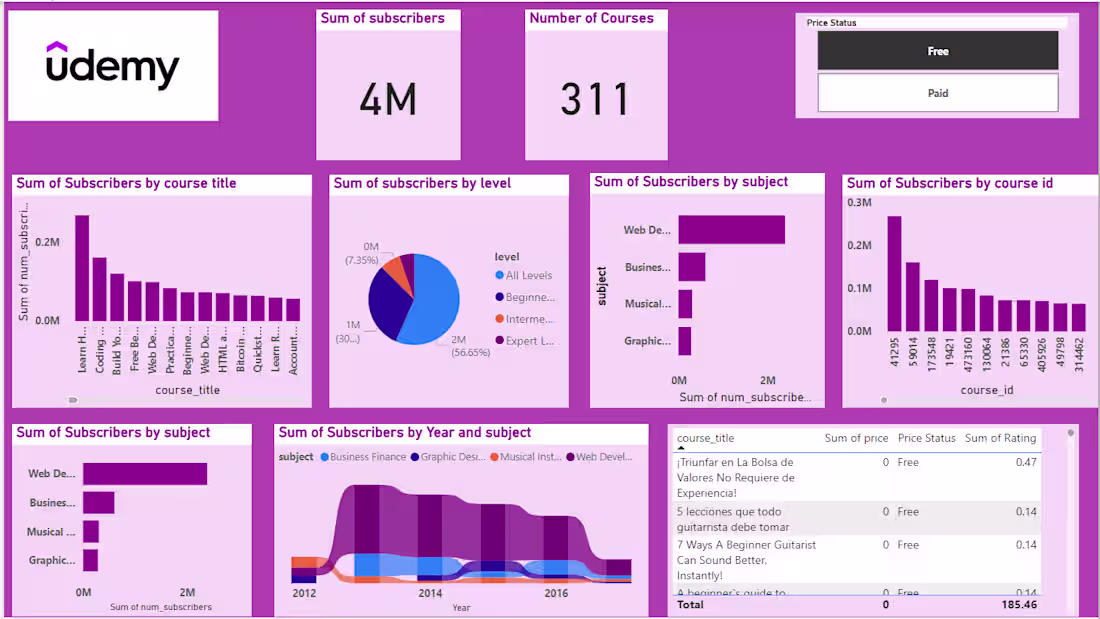Sort the table by Sum of Rating
Image resolution: width=1100 pixels, height=619 pixels.
tap(1000, 438)
